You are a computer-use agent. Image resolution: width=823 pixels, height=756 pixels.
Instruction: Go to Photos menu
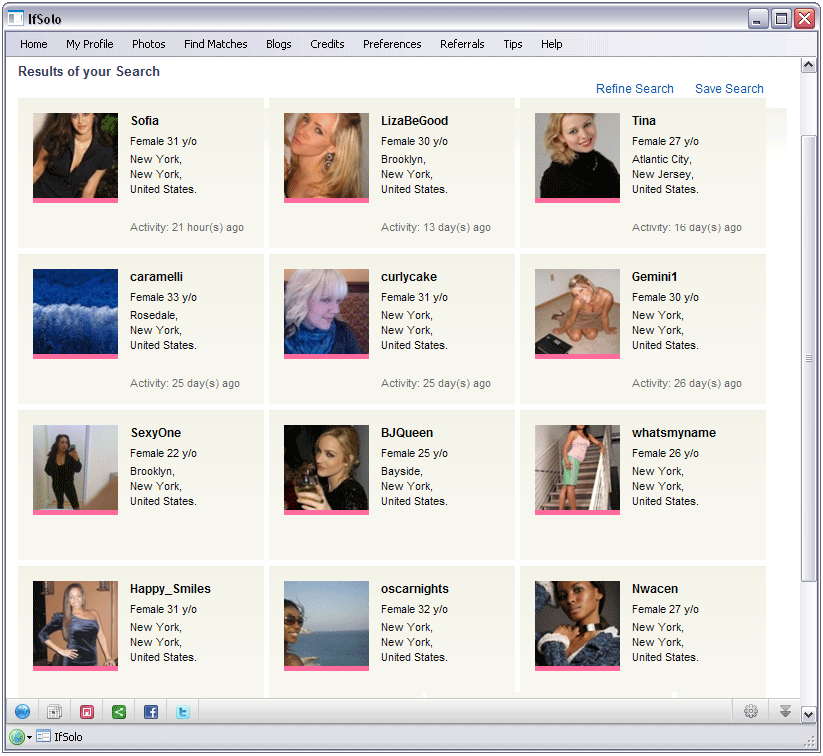149,44
